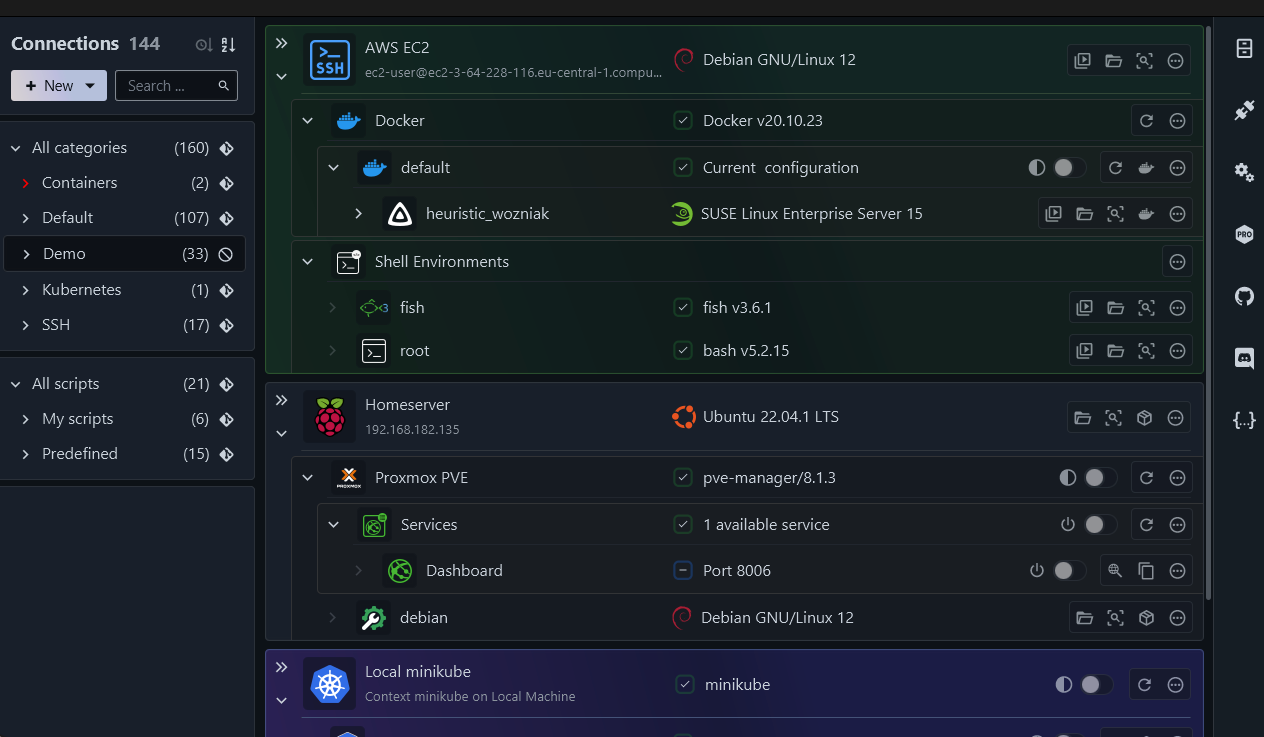
Task: Copy the Dashboard Port 8006 URL
Action: (1147, 571)
